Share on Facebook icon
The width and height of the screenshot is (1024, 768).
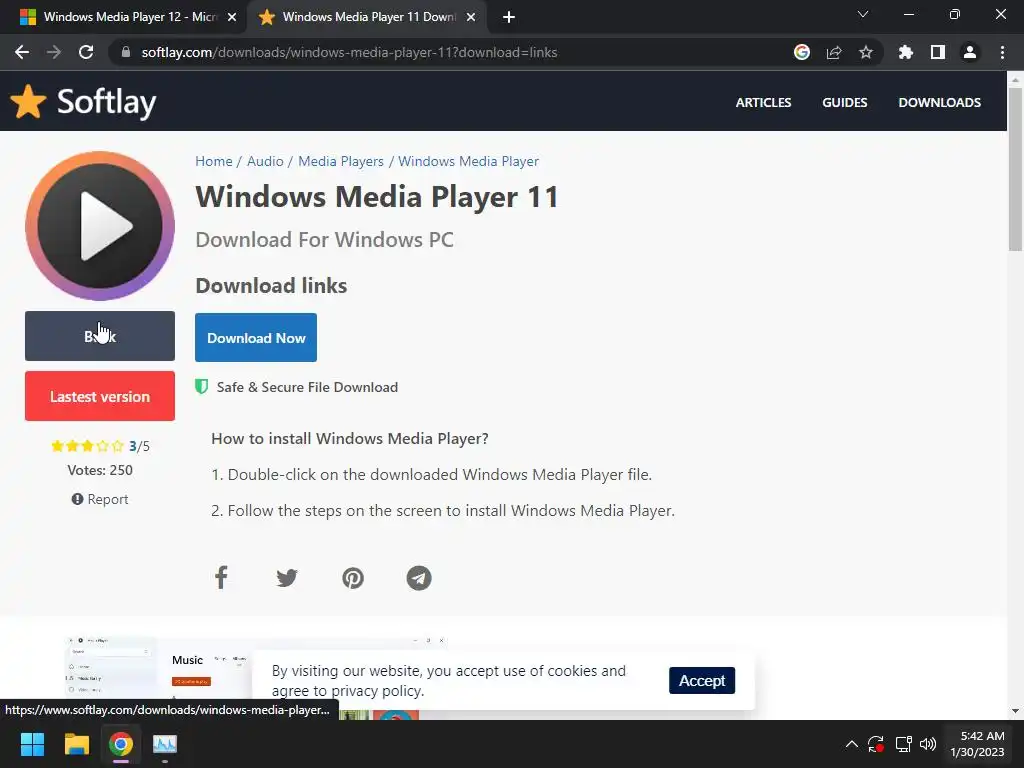pyautogui.click(x=221, y=578)
